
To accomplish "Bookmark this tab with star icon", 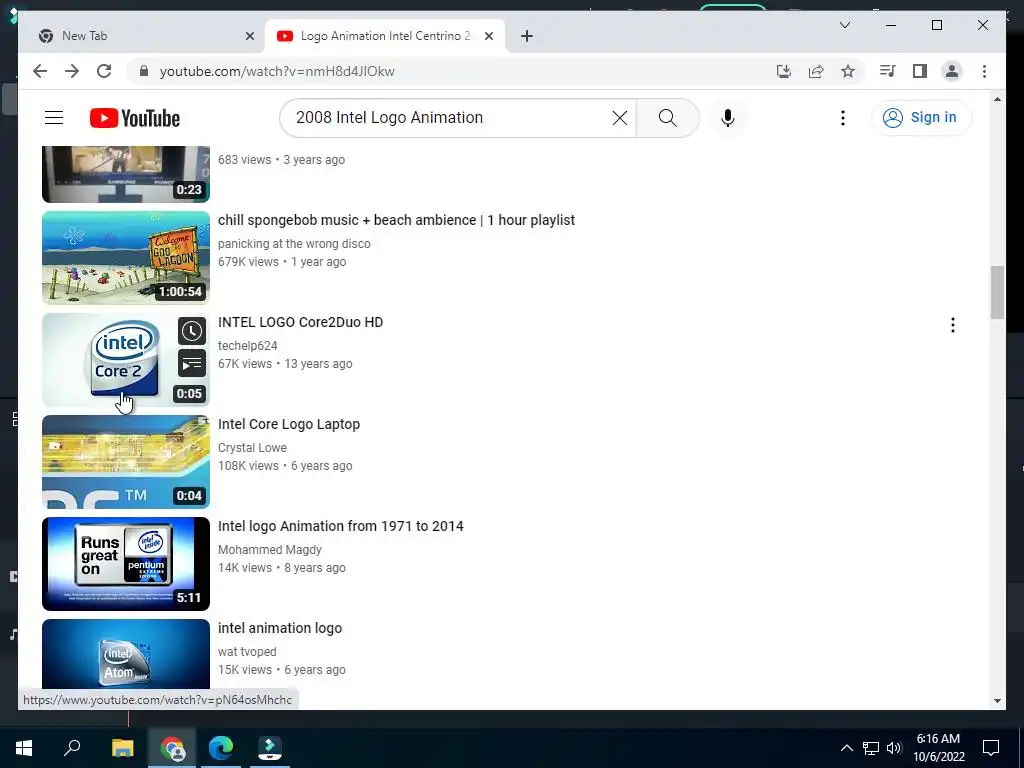I will pos(848,71).
